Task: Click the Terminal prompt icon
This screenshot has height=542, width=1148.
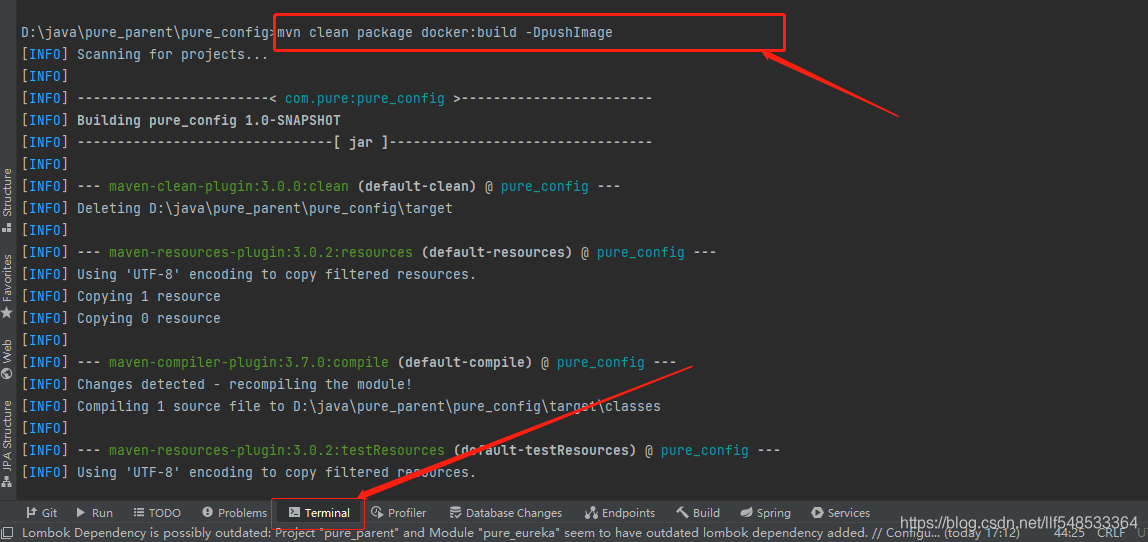Action: (294, 513)
